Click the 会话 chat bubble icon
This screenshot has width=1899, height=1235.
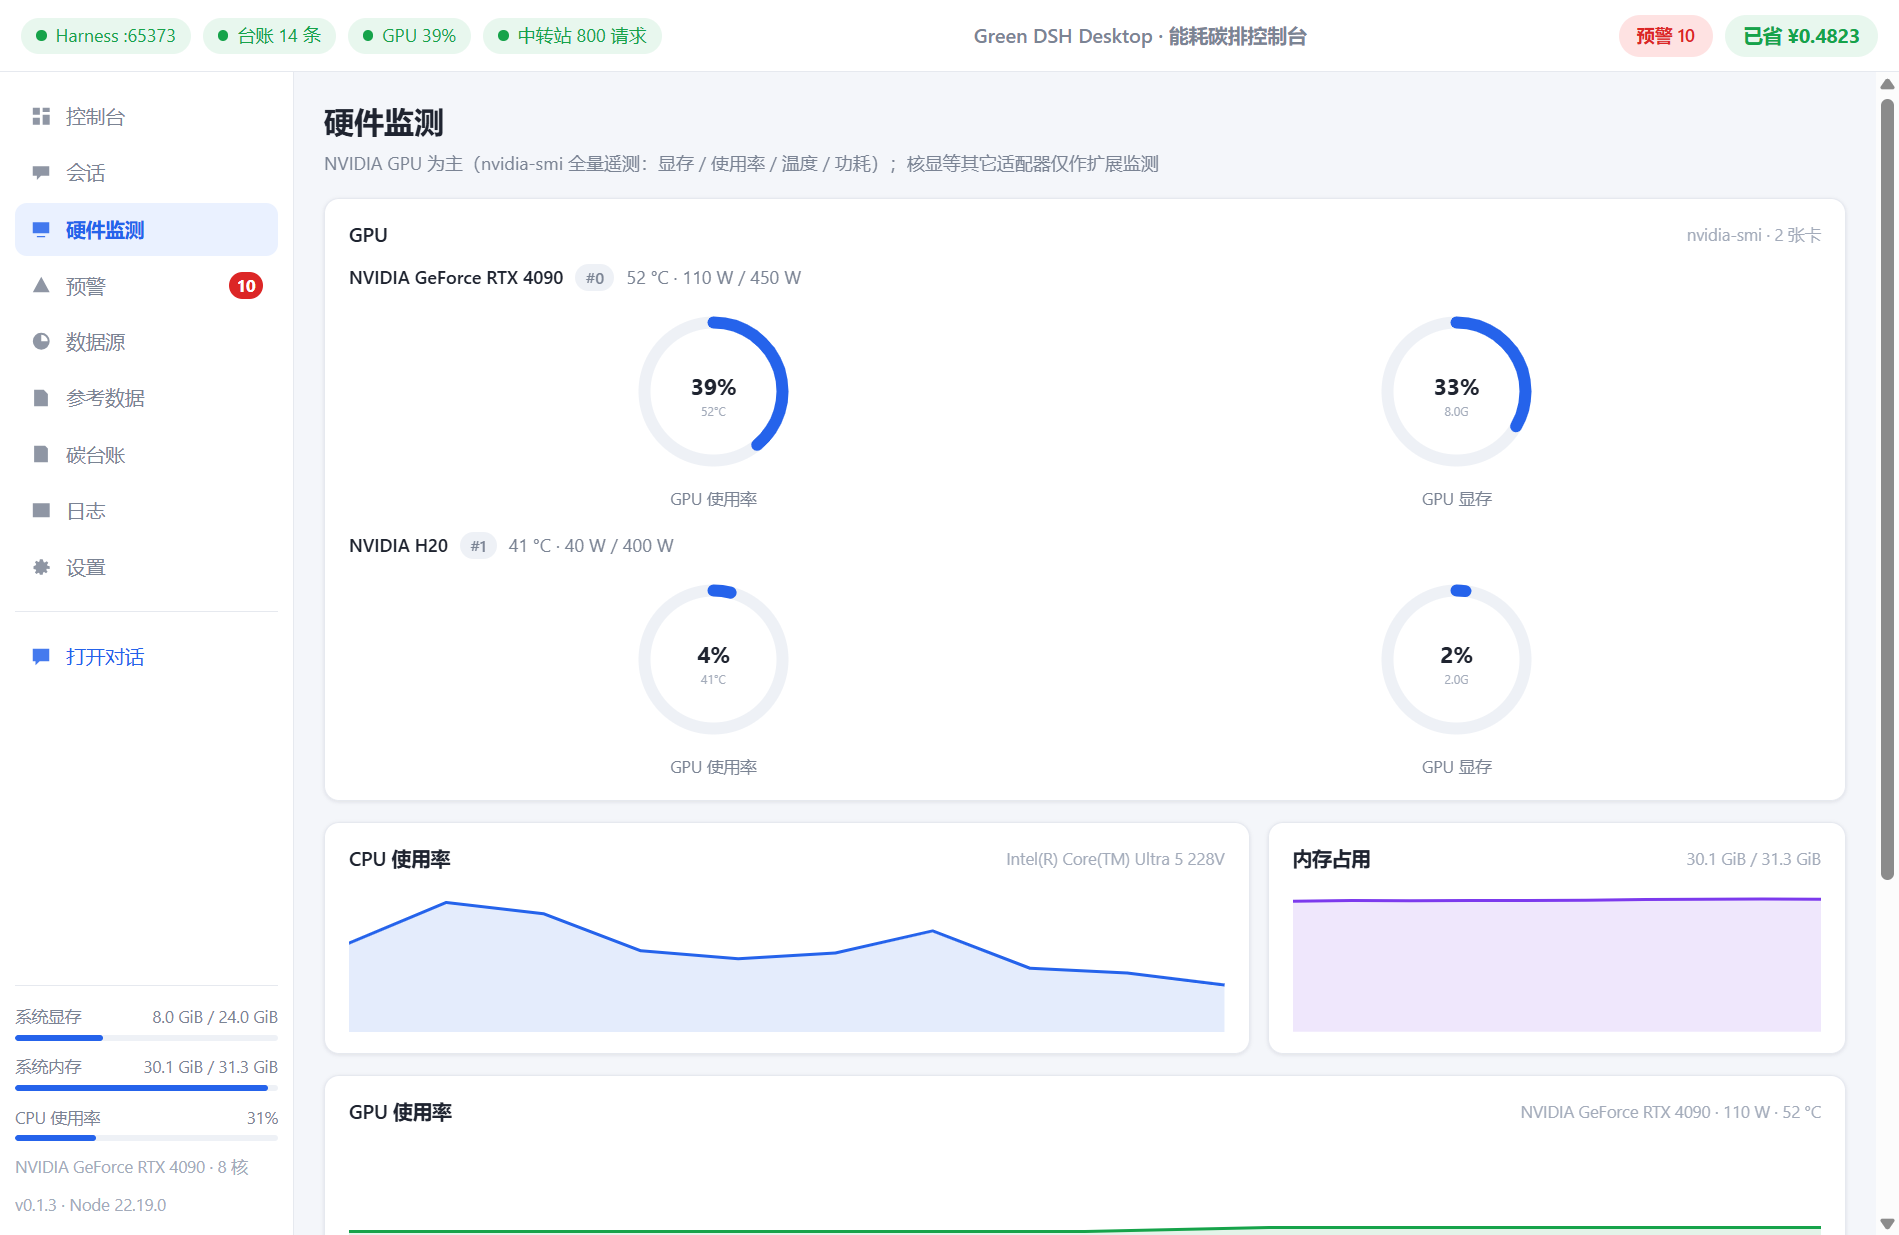[41, 173]
